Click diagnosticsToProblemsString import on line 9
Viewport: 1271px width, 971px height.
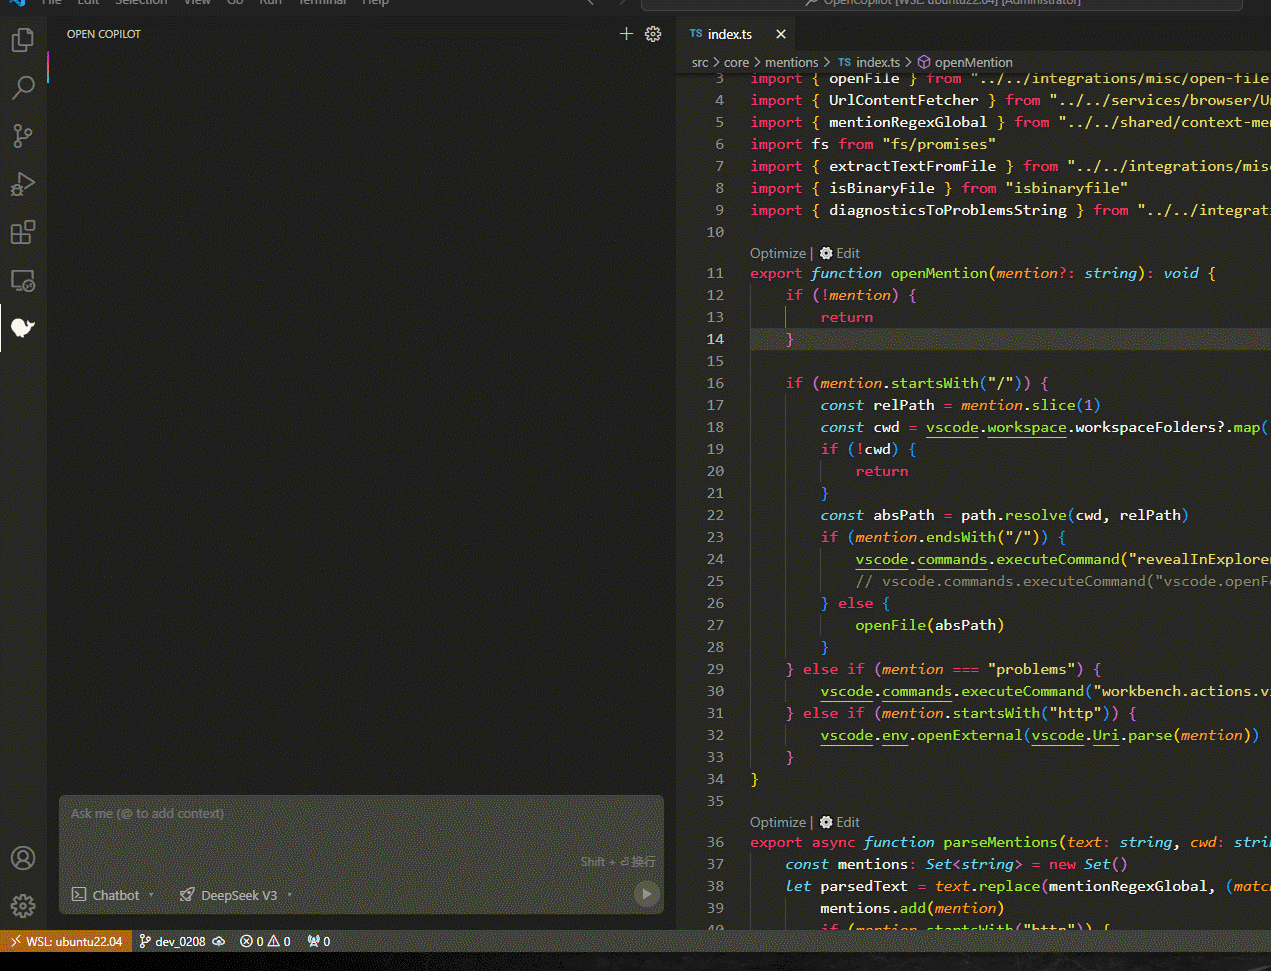pyautogui.click(x=948, y=210)
